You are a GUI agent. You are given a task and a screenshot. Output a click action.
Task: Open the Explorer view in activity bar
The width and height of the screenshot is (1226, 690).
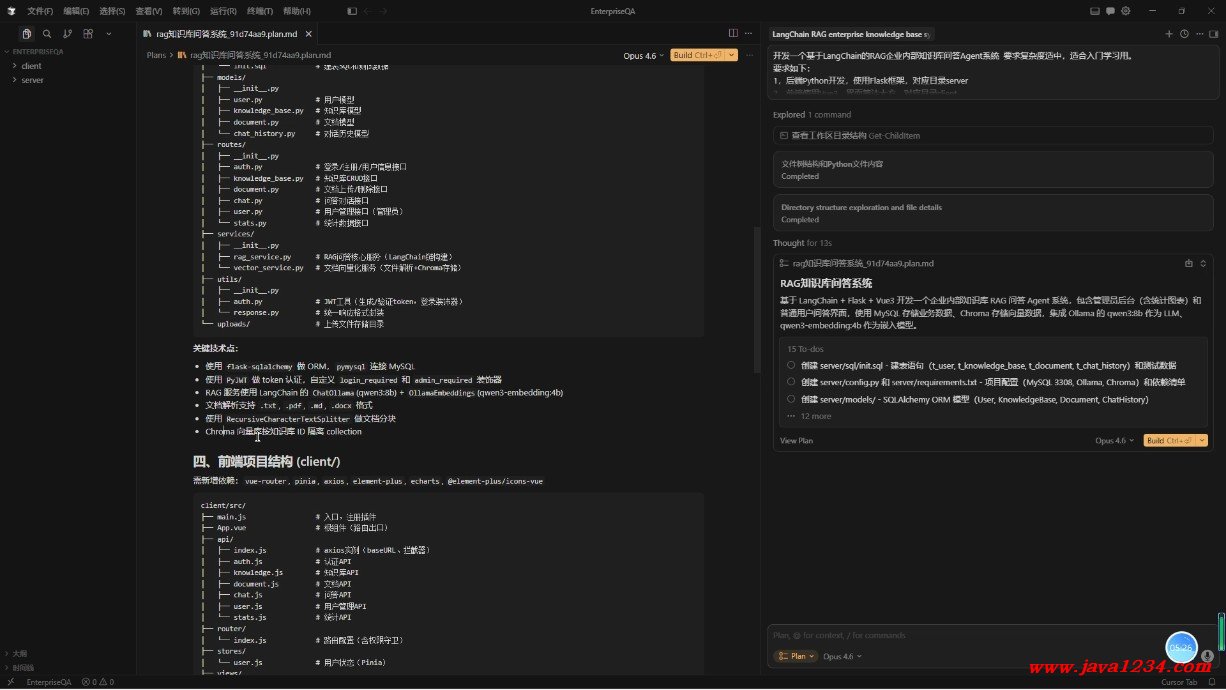[27, 34]
